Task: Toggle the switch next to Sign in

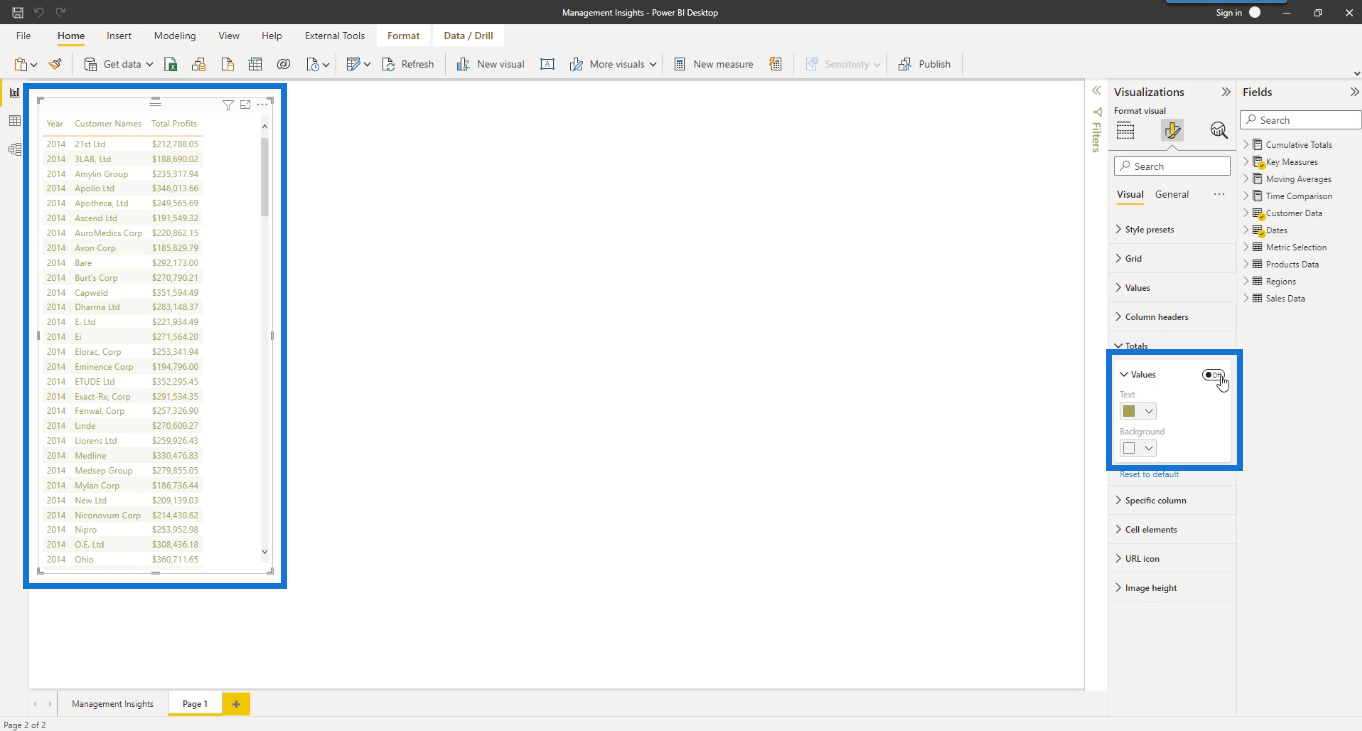Action: [1255, 12]
